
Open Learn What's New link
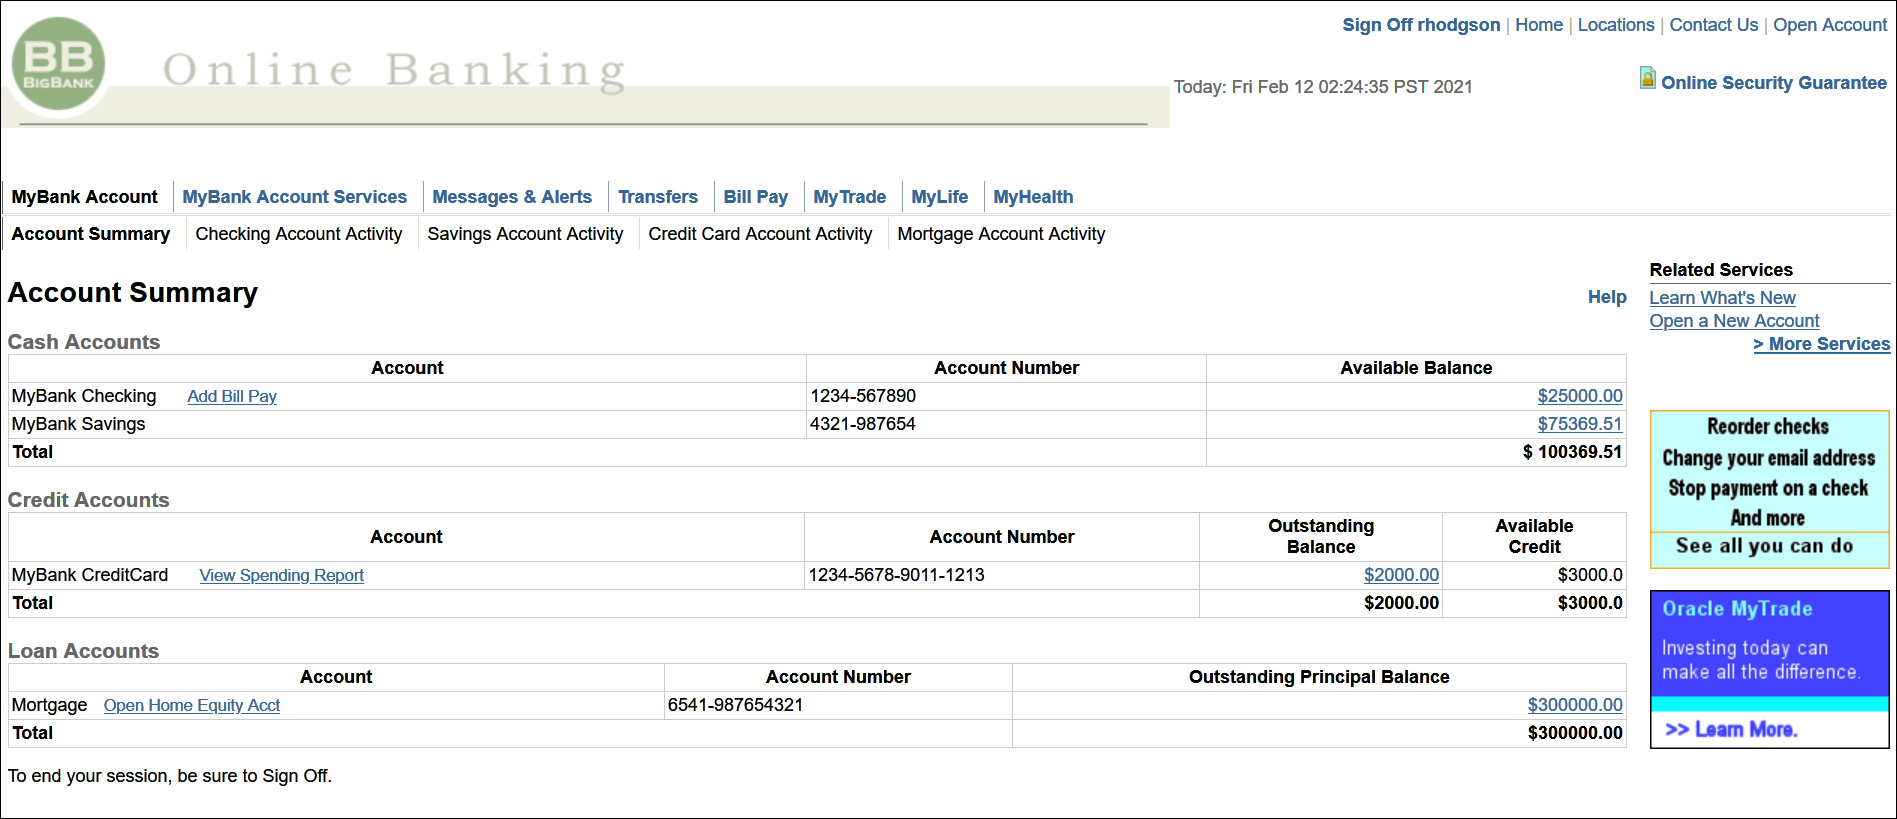click(x=1722, y=298)
